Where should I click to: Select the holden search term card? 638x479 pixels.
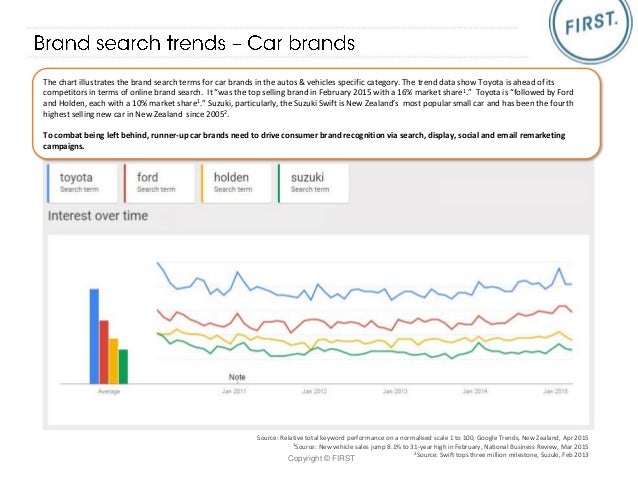[236, 183]
